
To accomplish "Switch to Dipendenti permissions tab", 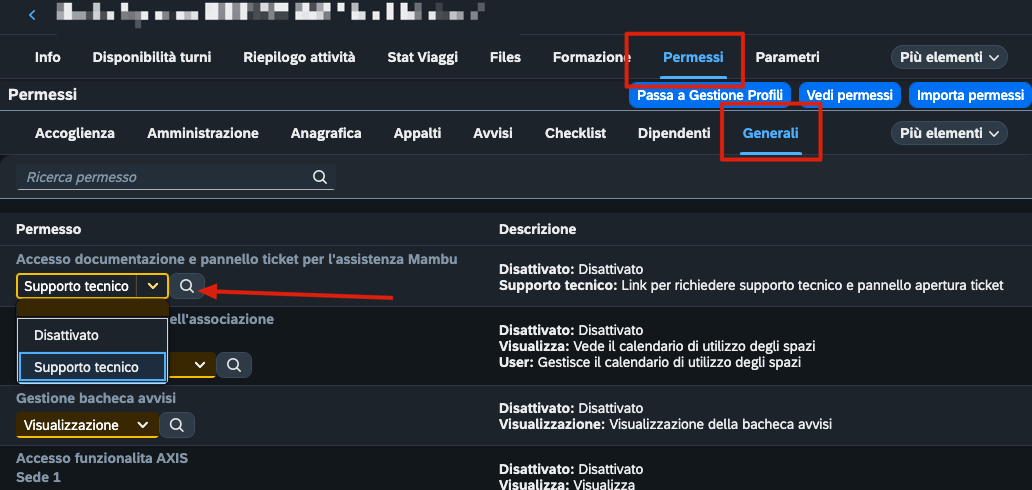I will click(x=674, y=133).
